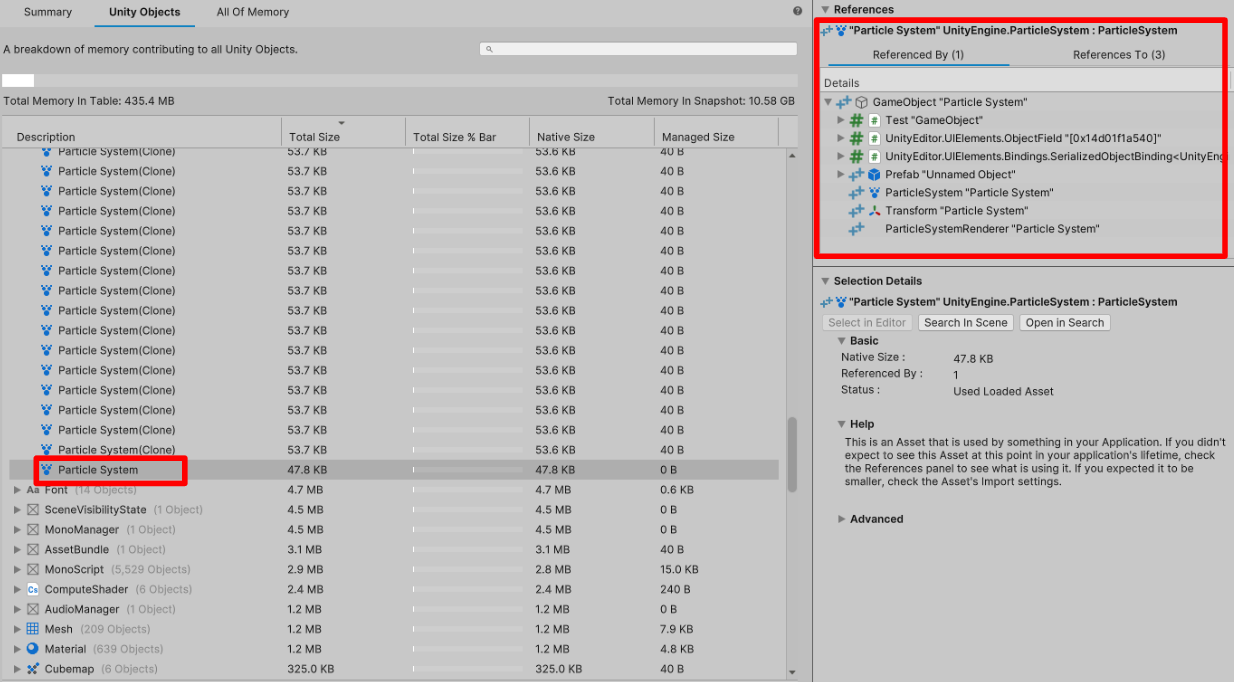Expand the MonoScript group

(17, 570)
